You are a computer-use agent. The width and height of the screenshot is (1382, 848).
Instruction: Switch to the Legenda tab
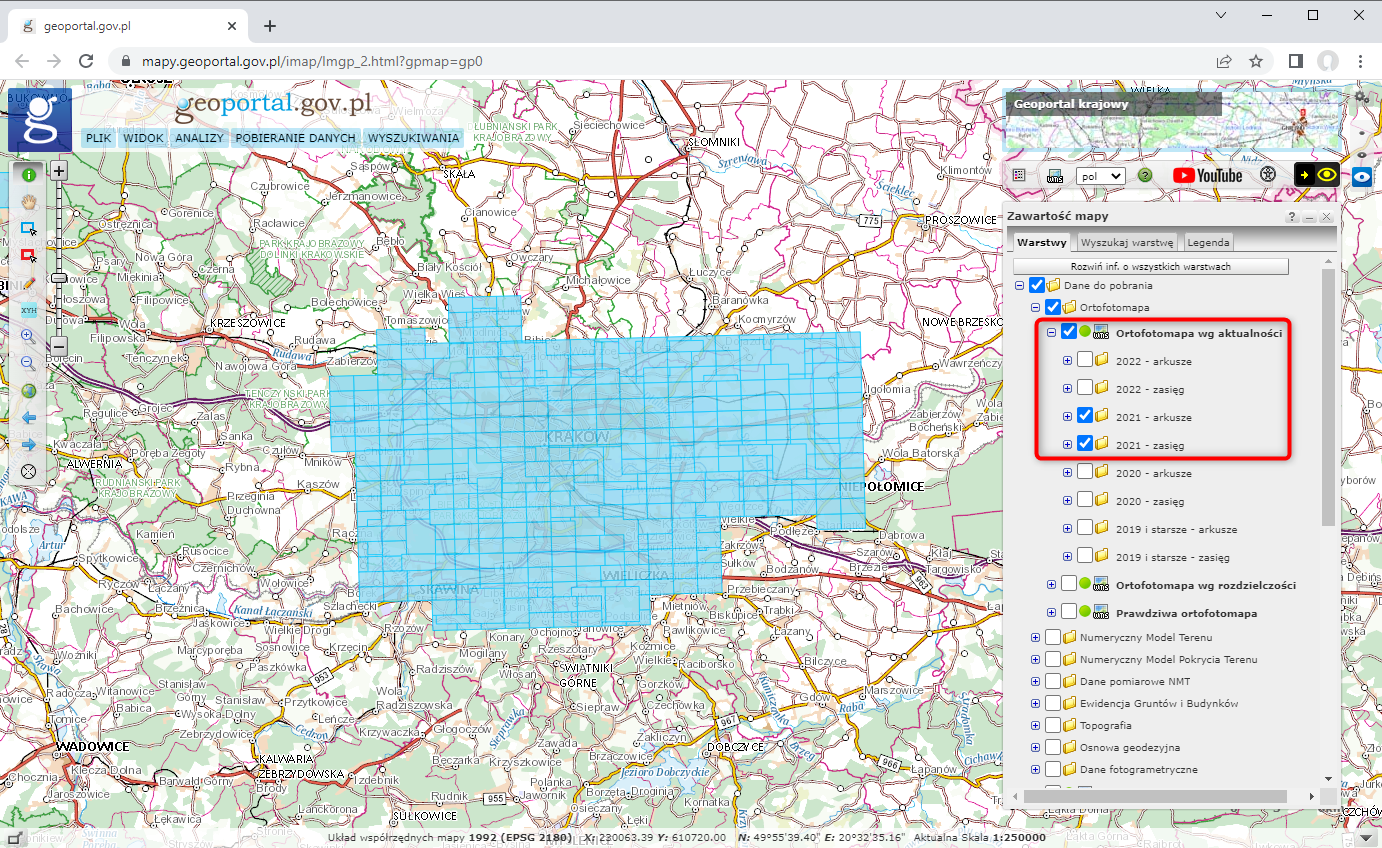point(1208,242)
